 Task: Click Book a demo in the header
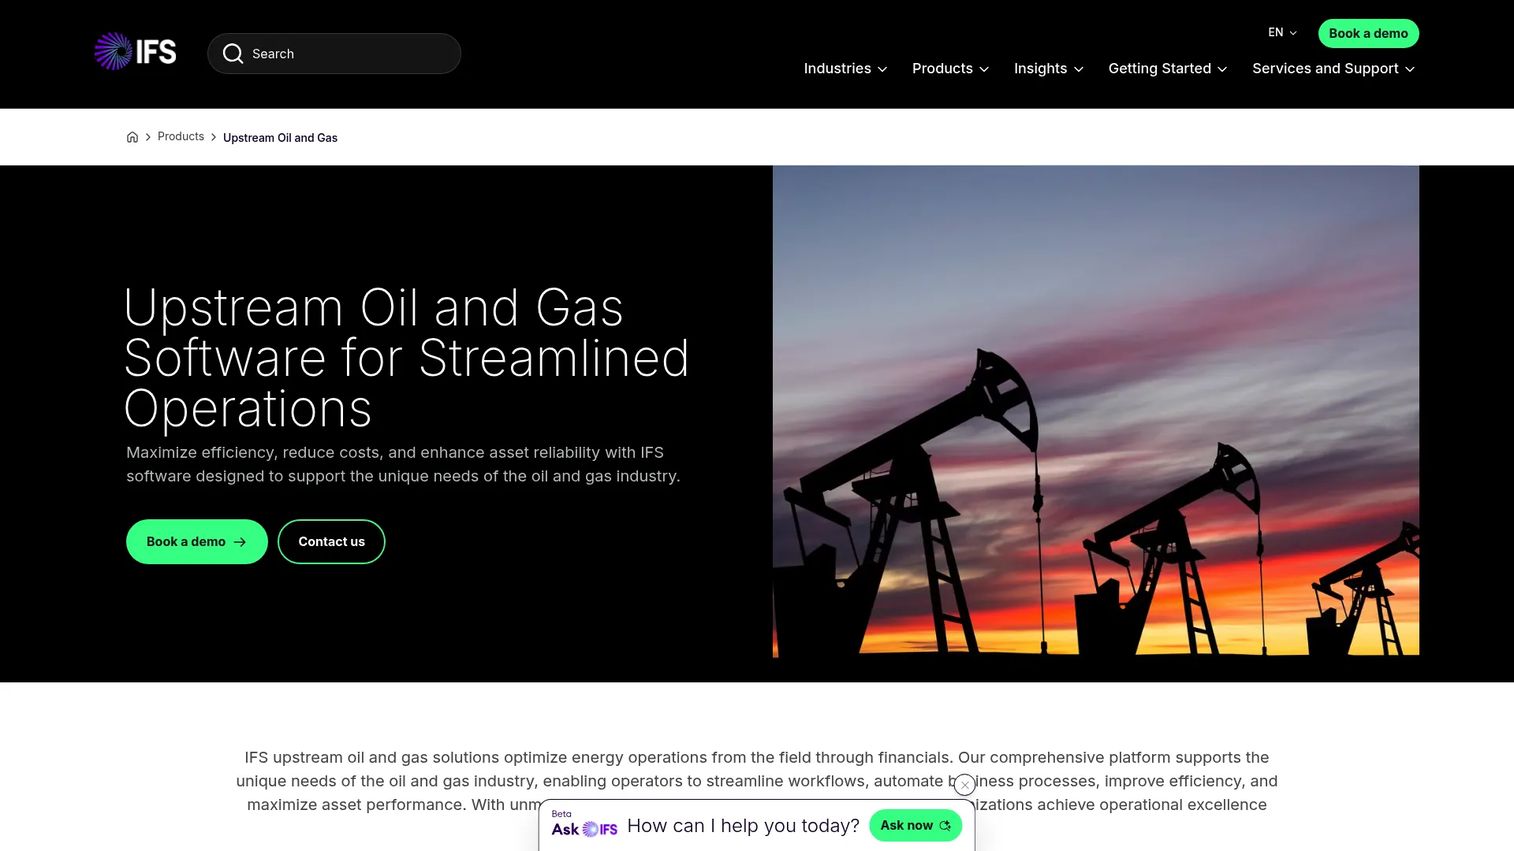[x=1368, y=33]
